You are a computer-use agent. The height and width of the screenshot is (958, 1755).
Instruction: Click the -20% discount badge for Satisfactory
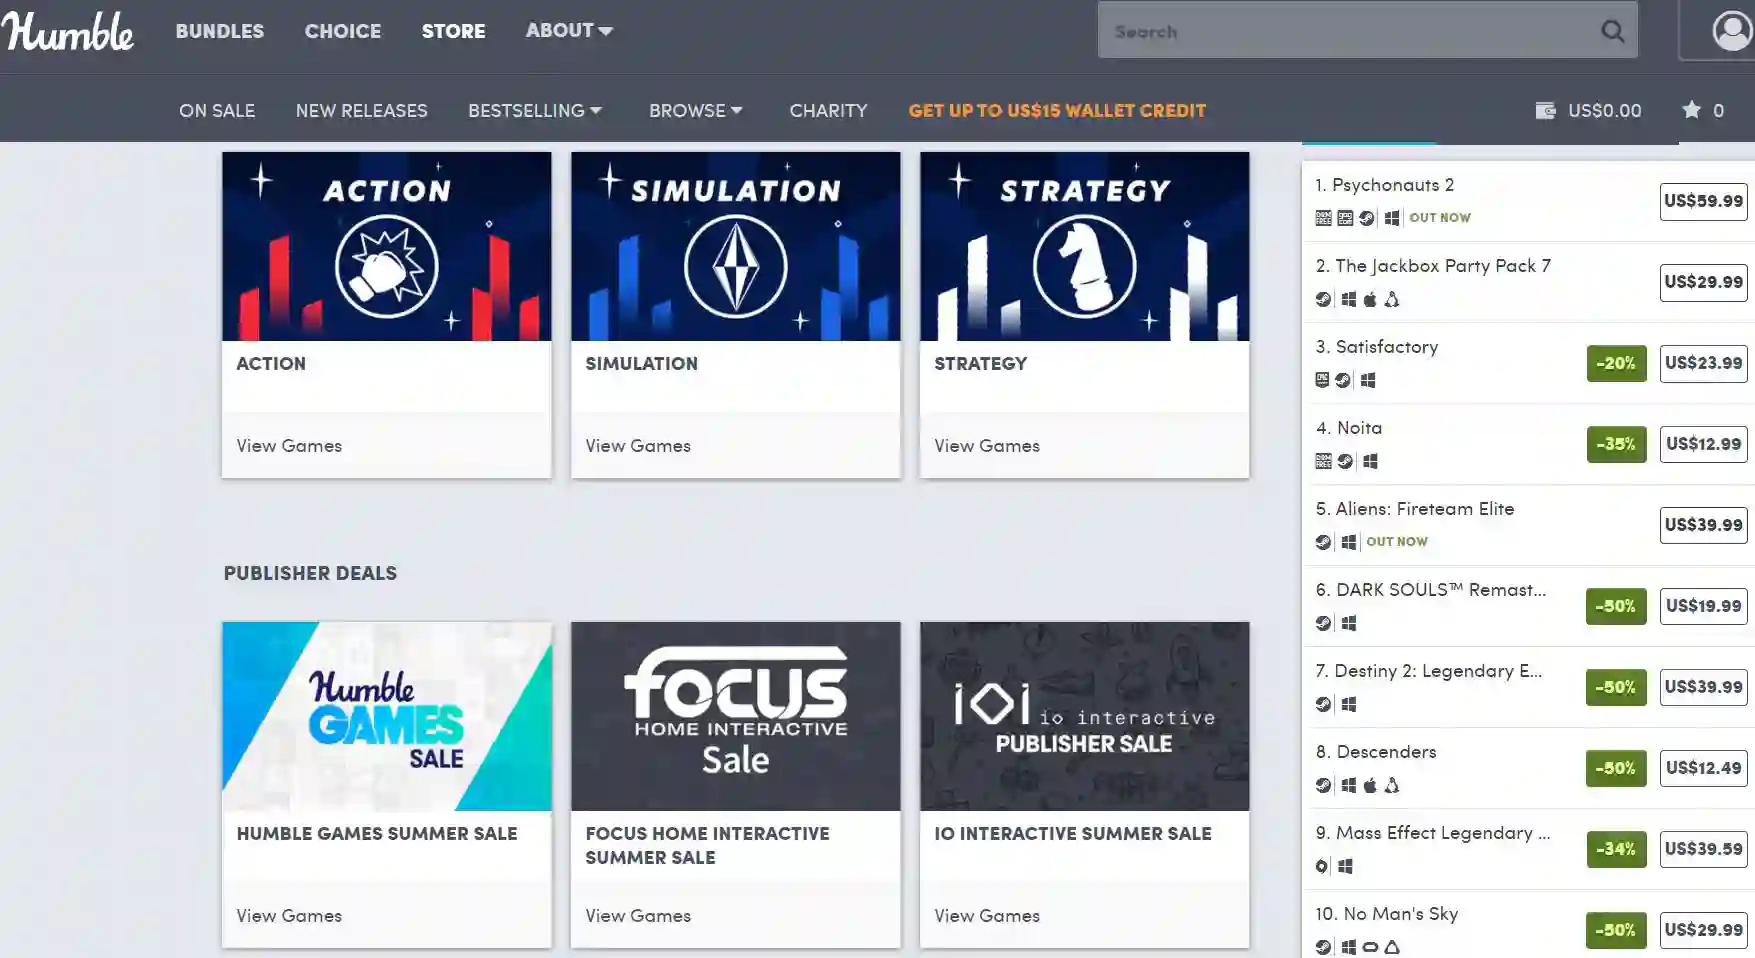click(x=1616, y=363)
